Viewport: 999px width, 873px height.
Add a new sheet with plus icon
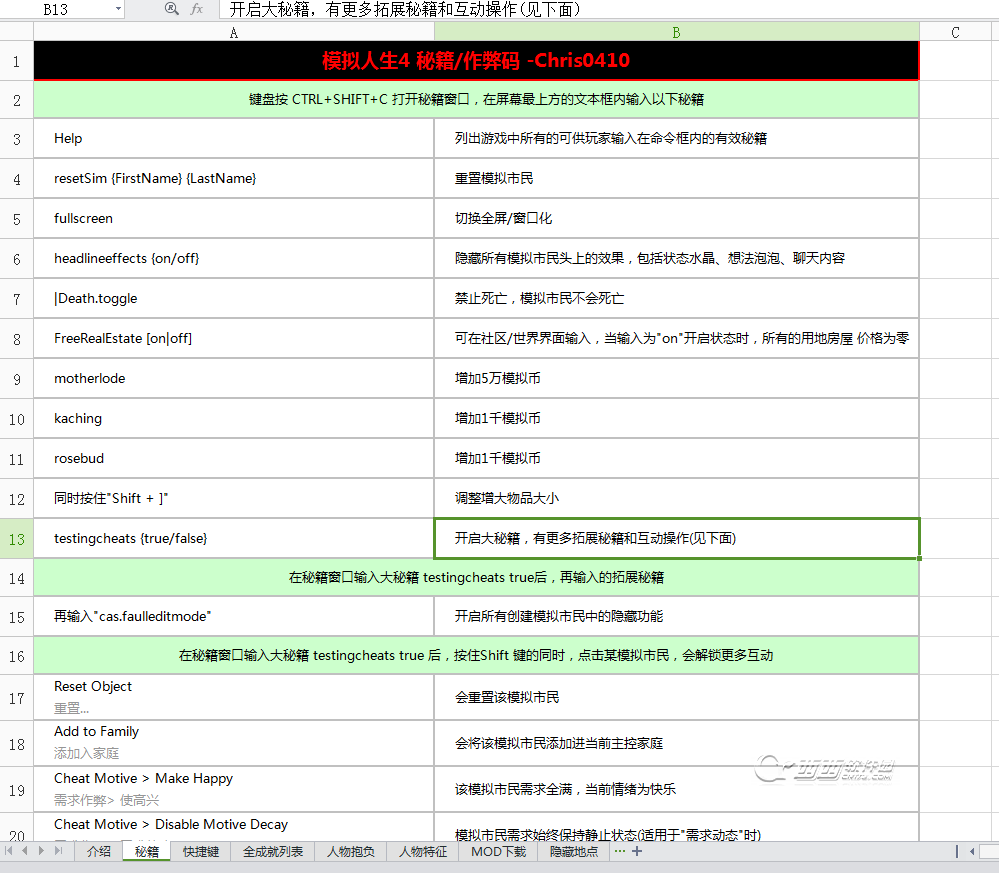point(636,851)
